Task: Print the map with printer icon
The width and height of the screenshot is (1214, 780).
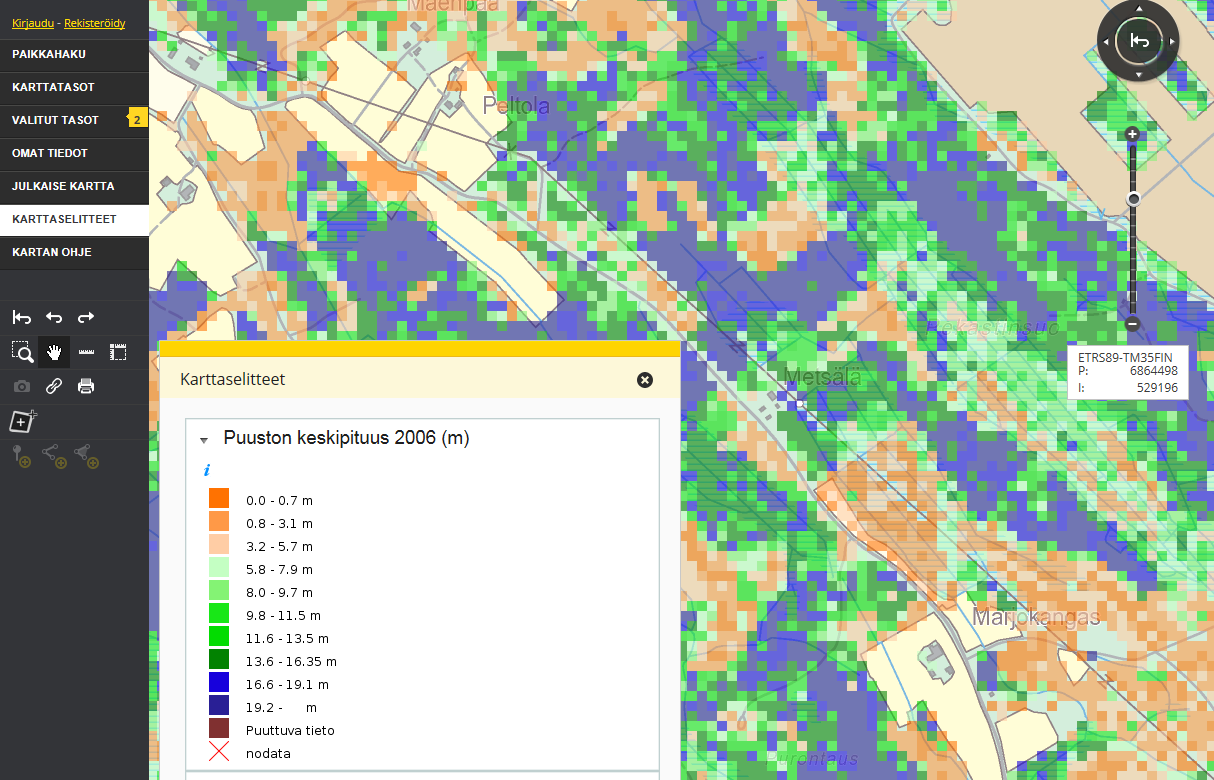Action: pos(86,386)
